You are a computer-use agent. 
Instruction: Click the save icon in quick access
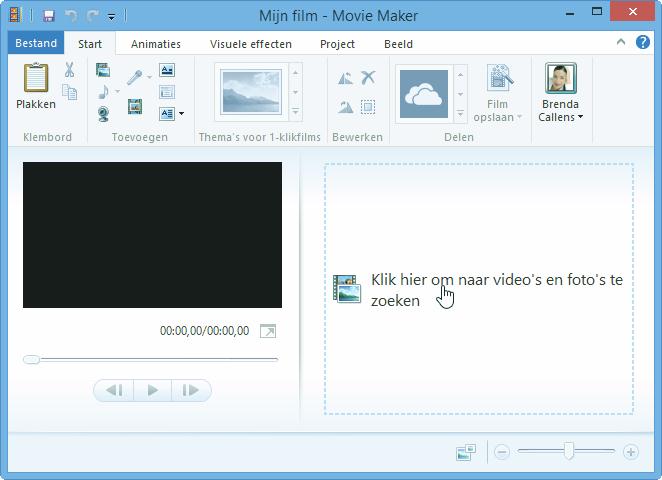pyautogui.click(x=49, y=16)
